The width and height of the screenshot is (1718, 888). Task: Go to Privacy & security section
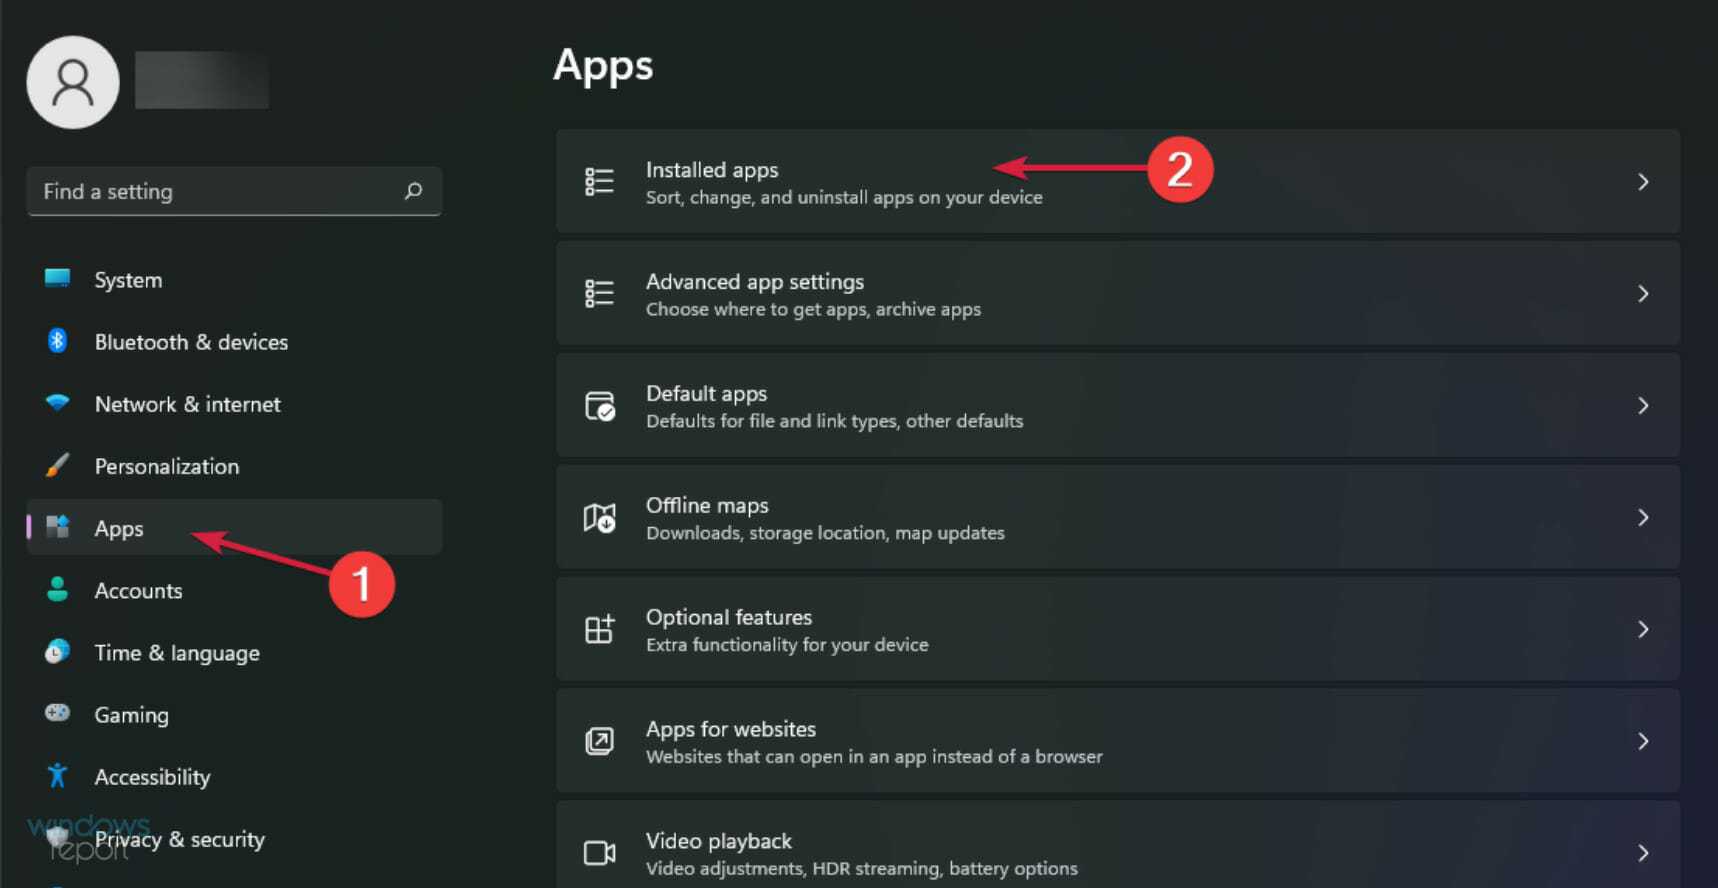coord(180,839)
